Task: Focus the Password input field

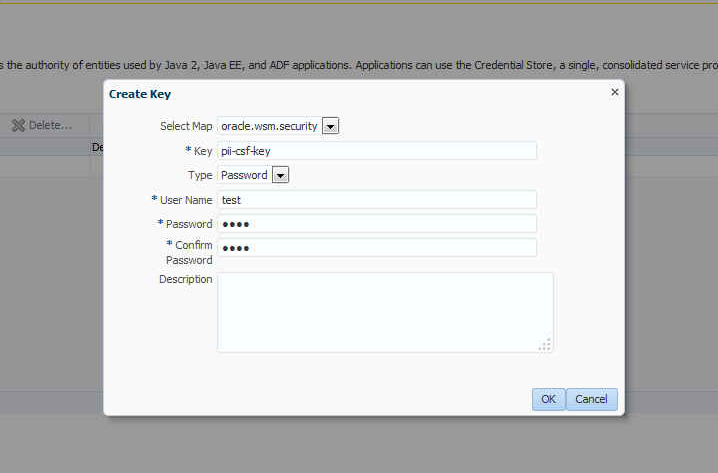Action: [x=377, y=224]
